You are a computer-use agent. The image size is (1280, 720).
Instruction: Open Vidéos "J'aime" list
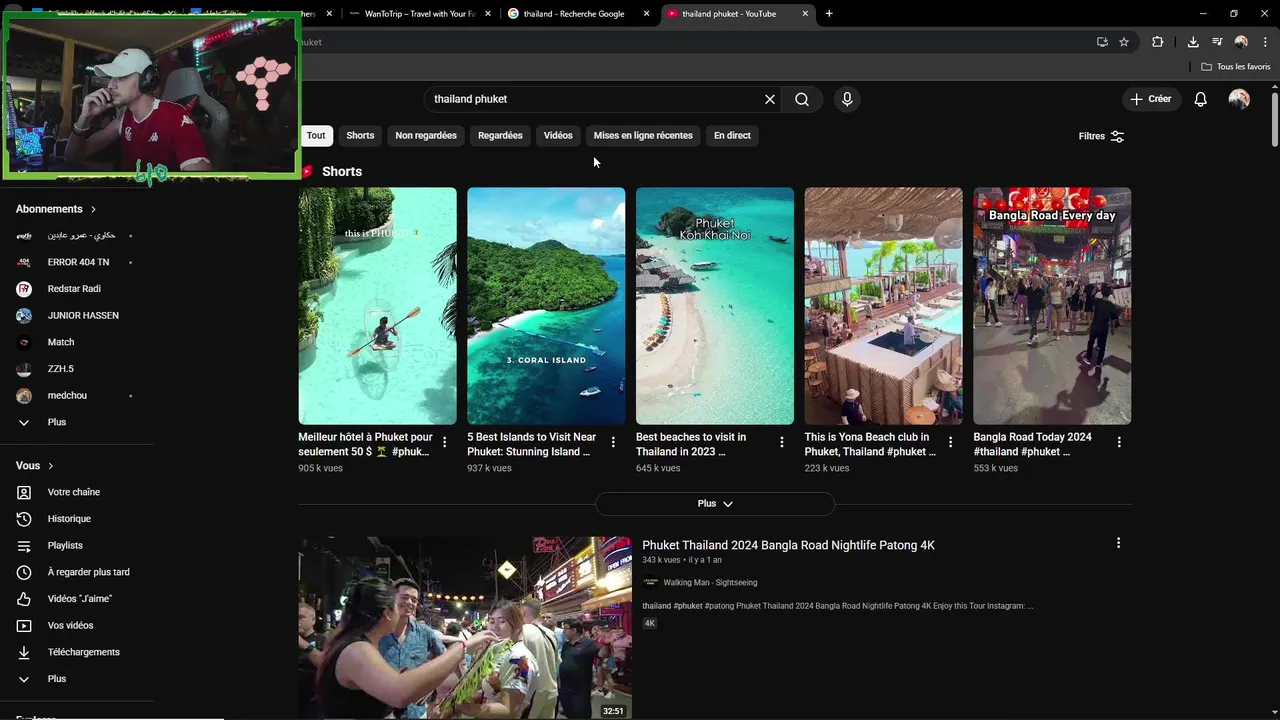(x=80, y=599)
